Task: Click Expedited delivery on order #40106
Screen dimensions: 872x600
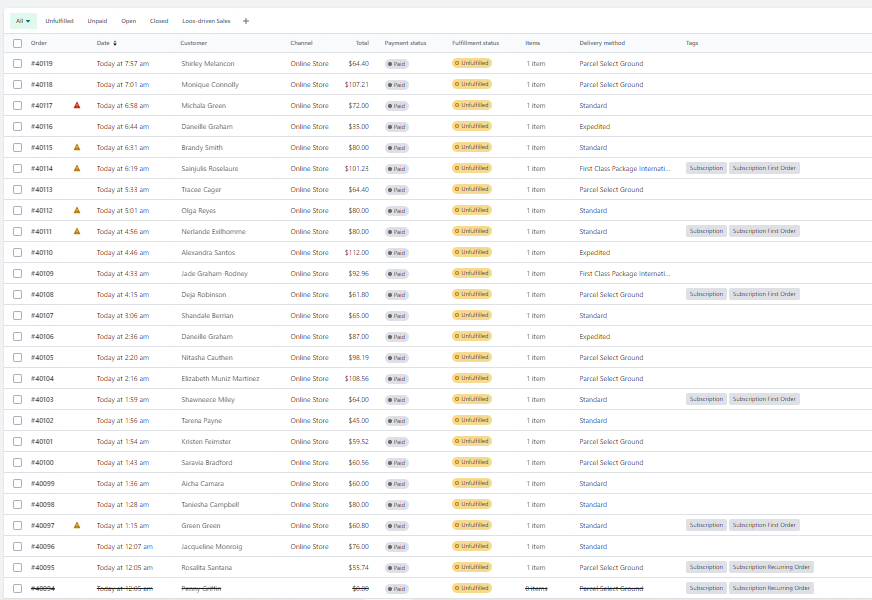Action: (594, 336)
